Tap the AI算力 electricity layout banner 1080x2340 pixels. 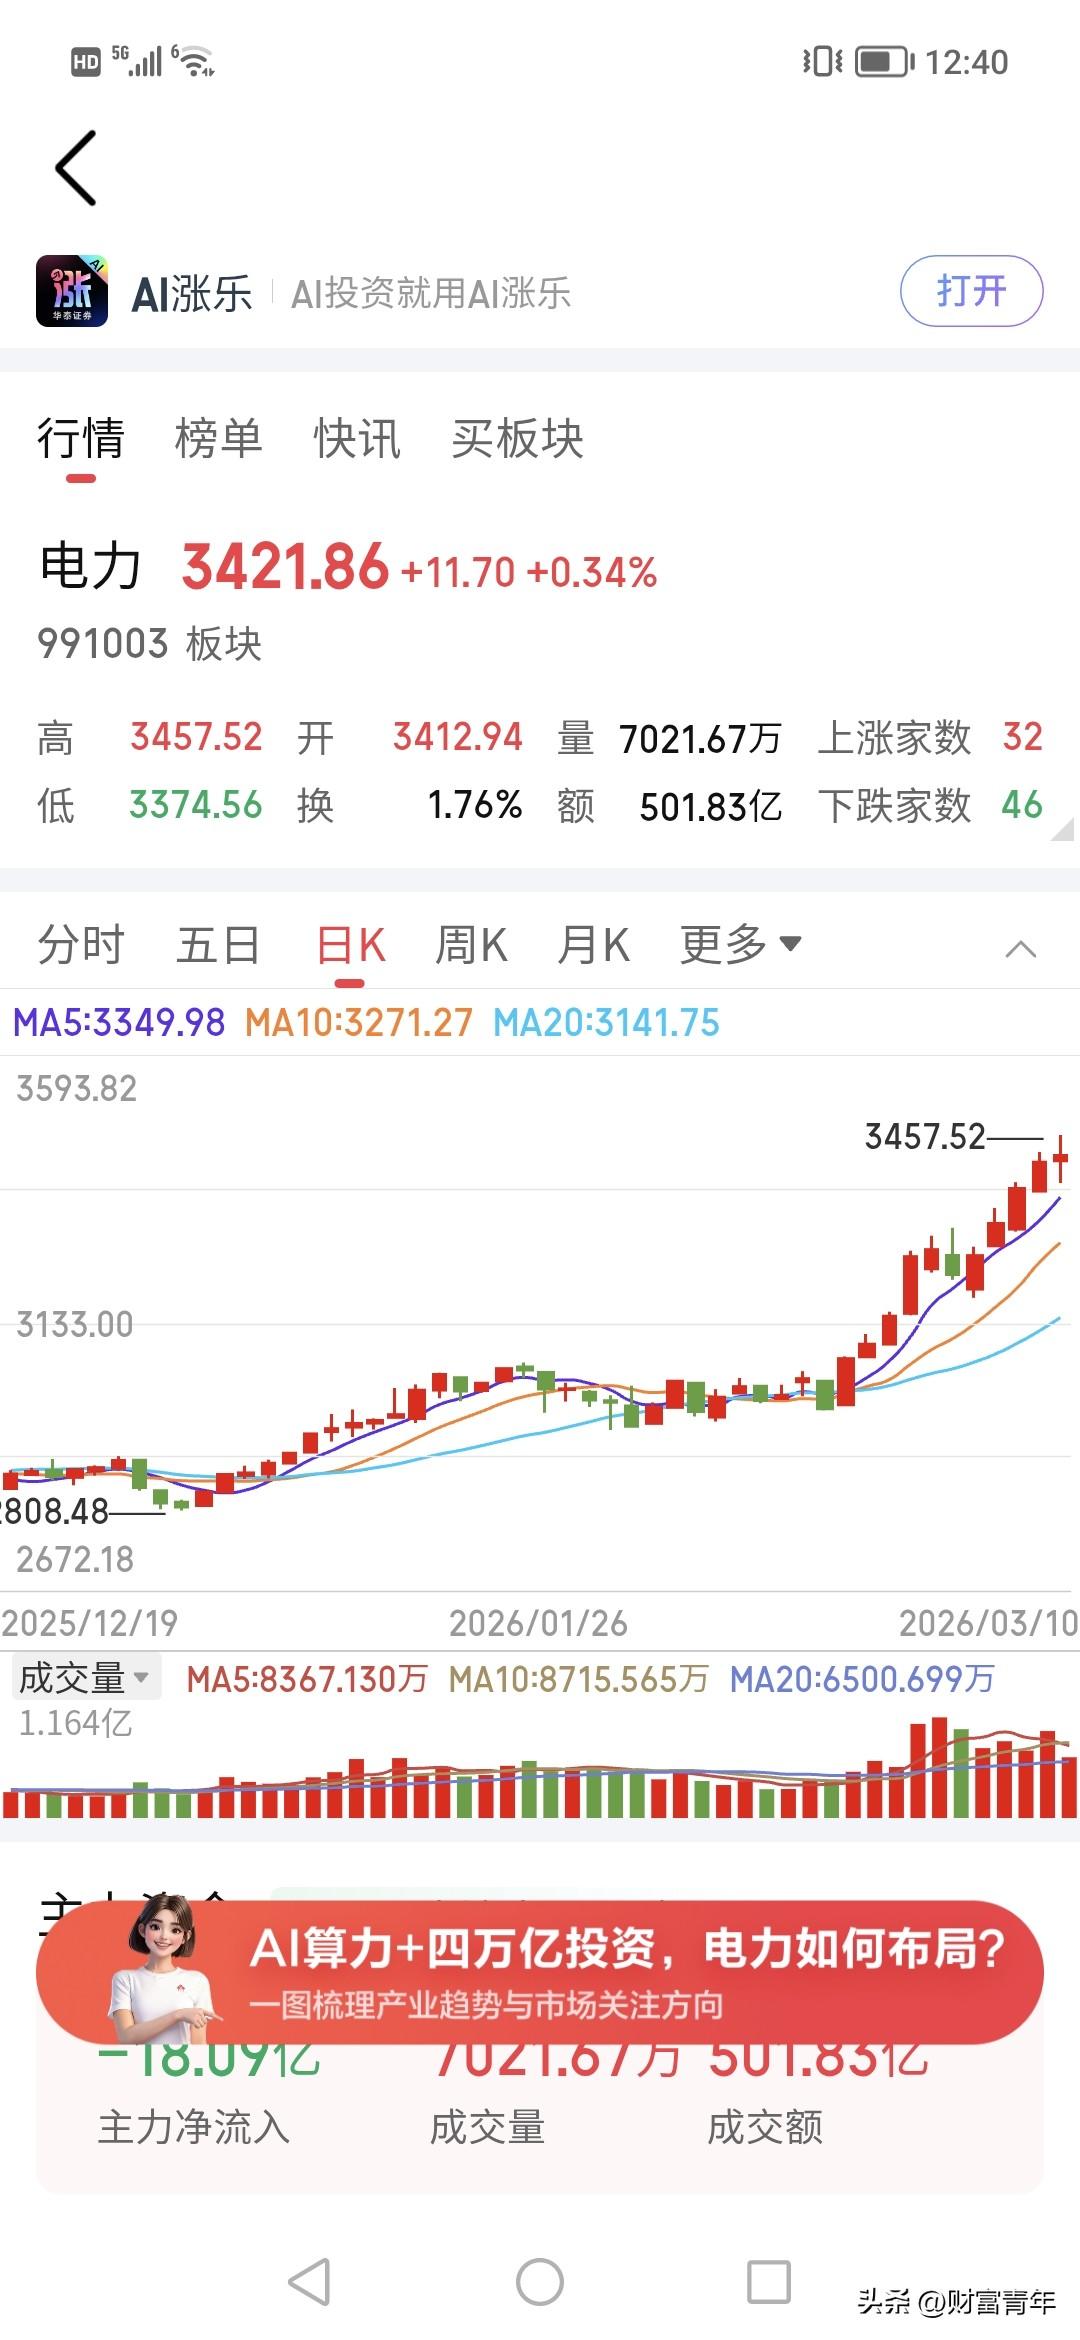[540, 1972]
